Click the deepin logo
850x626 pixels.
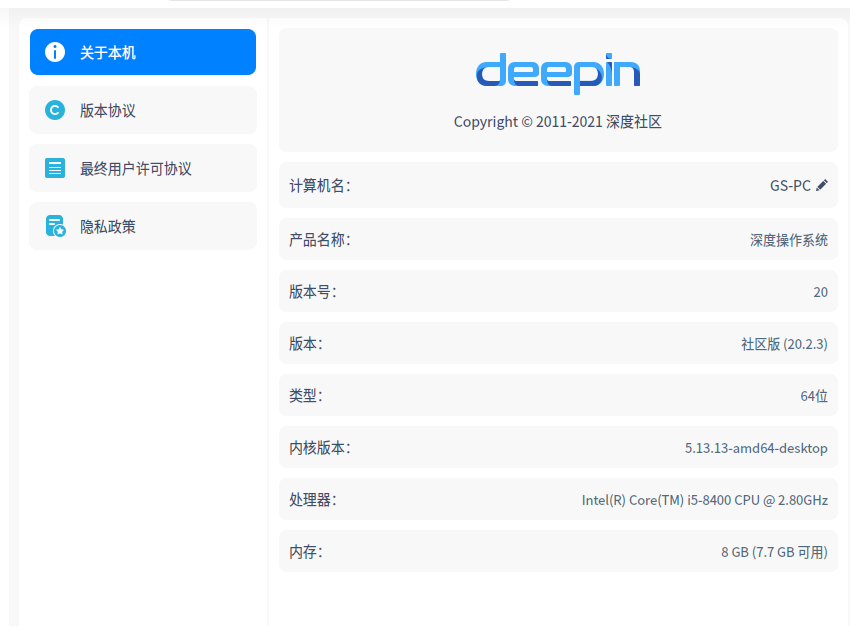coord(558,73)
